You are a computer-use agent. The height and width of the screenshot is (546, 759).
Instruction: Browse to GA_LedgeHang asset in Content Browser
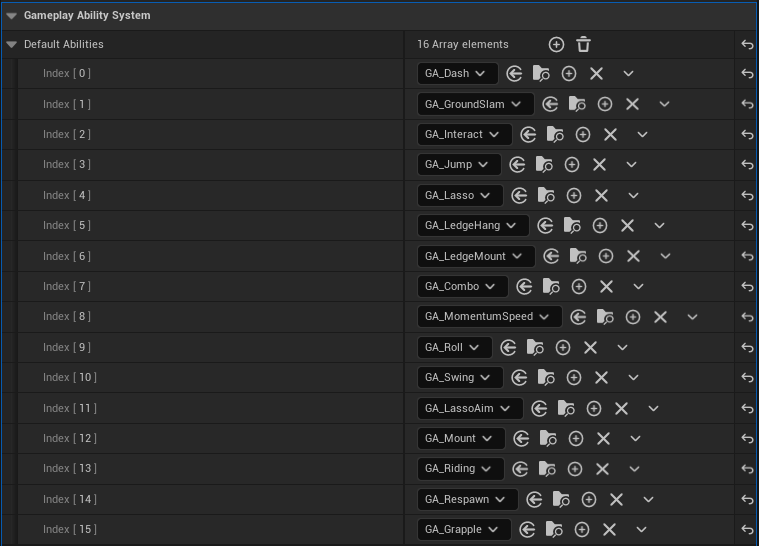click(572, 226)
